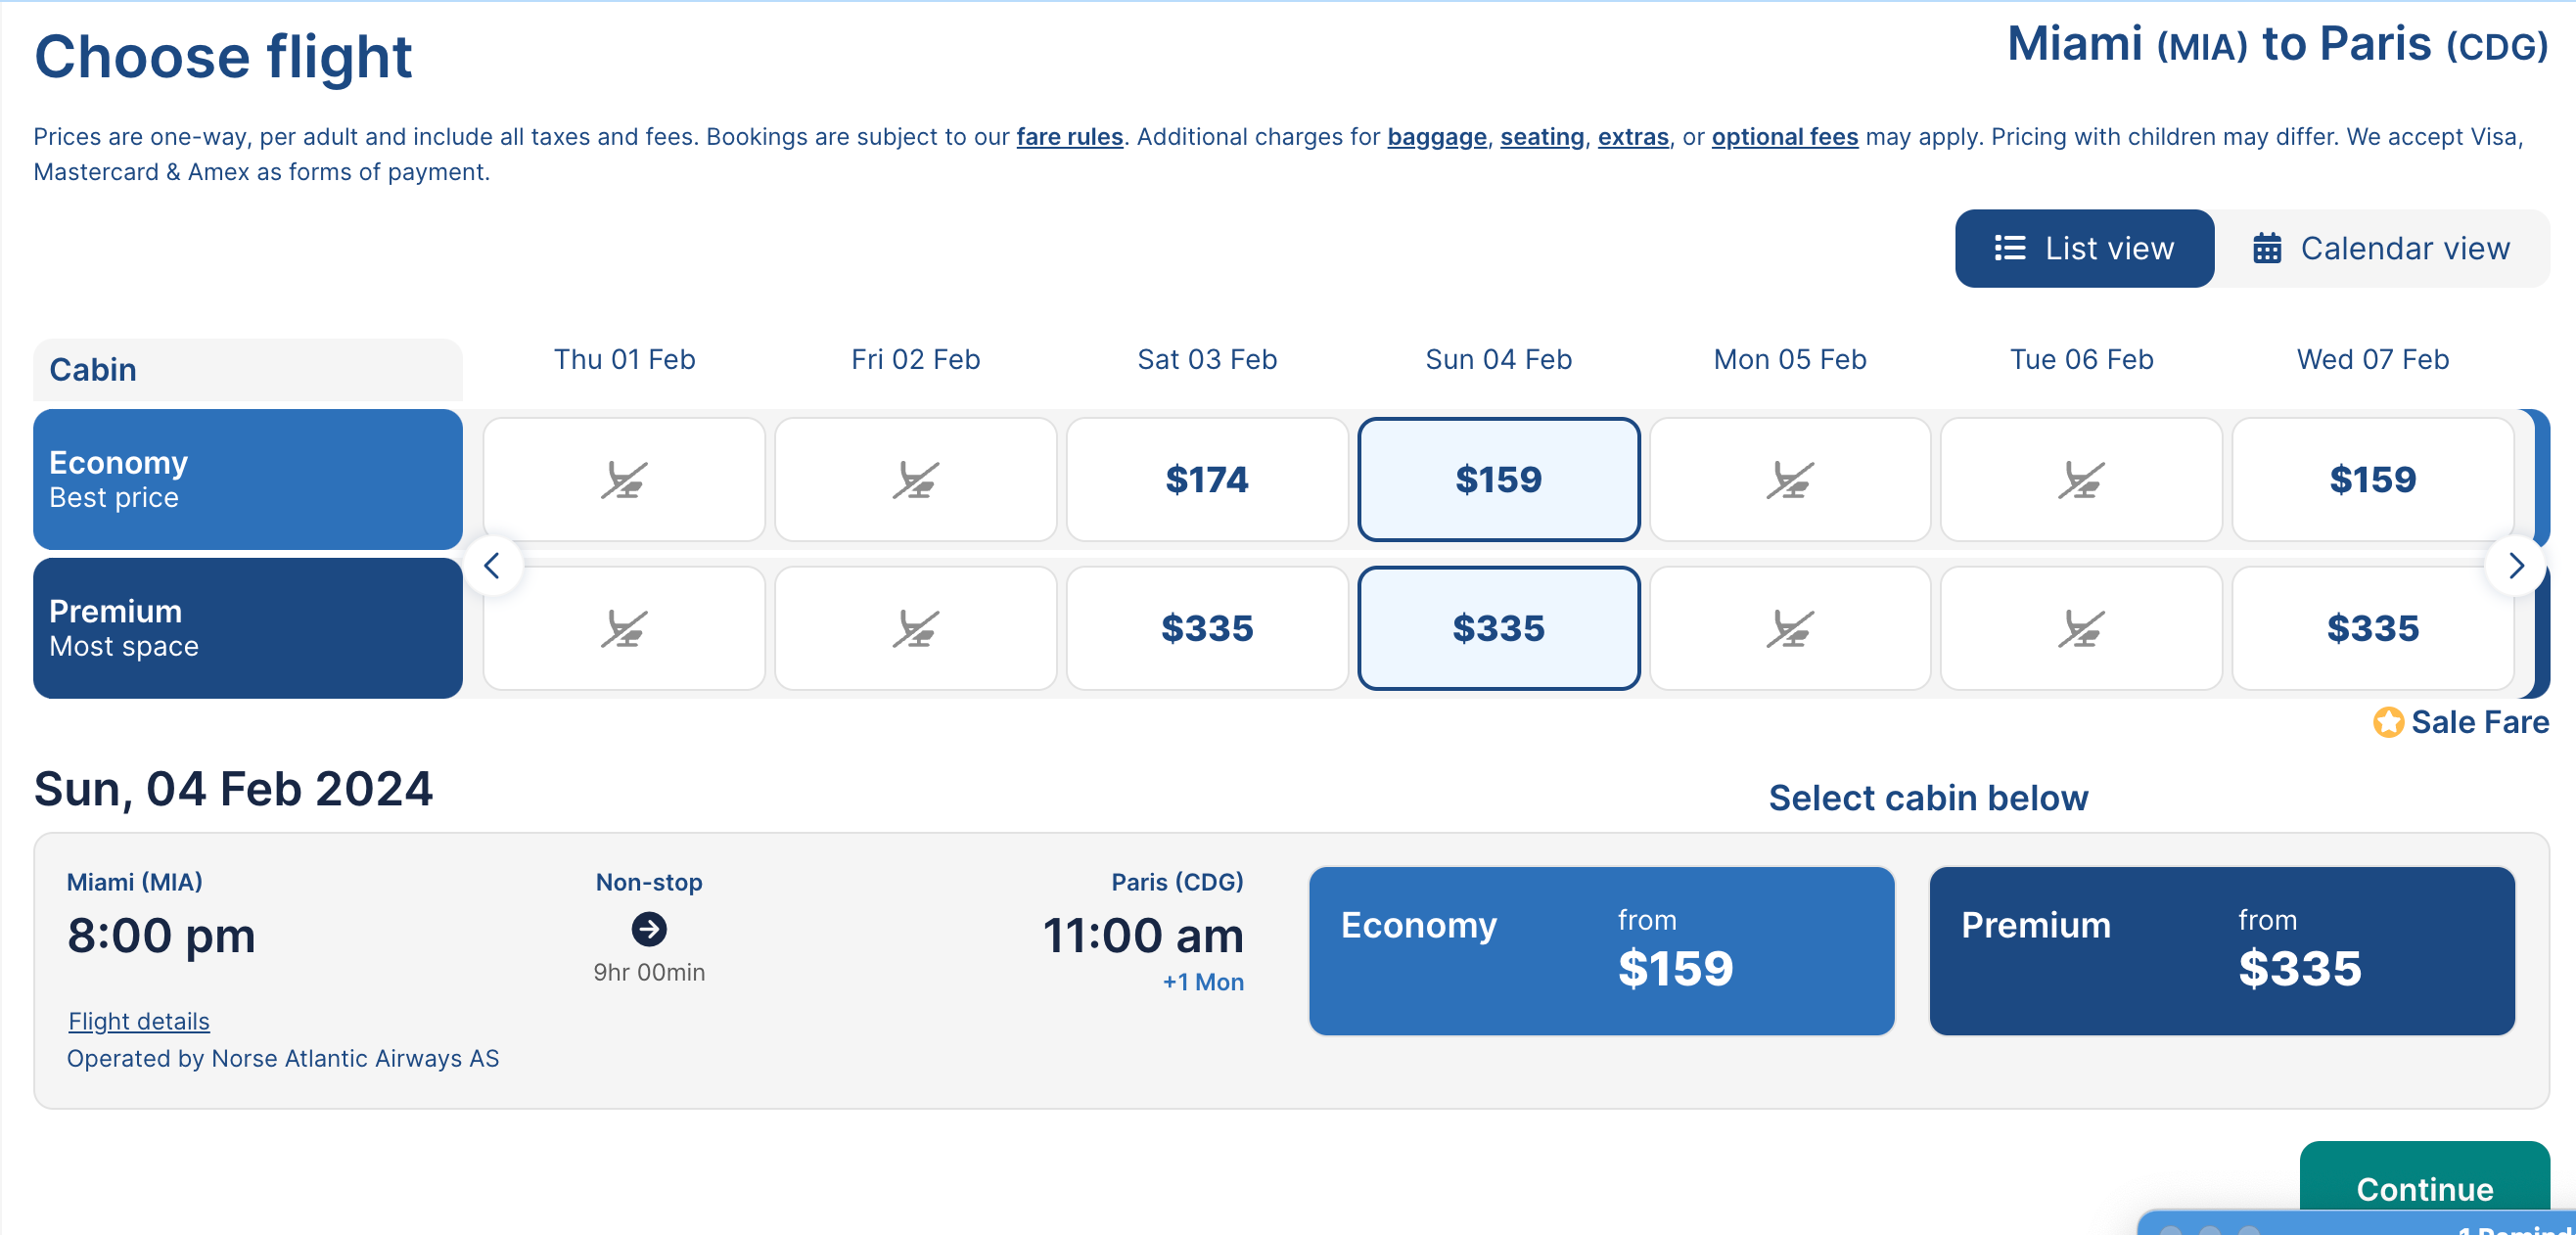This screenshot has width=2576, height=1235.
Task: Click no-flight icon for Premium Tue 06 Feb
Action: pyautogui.click(x=2081, y=629)
